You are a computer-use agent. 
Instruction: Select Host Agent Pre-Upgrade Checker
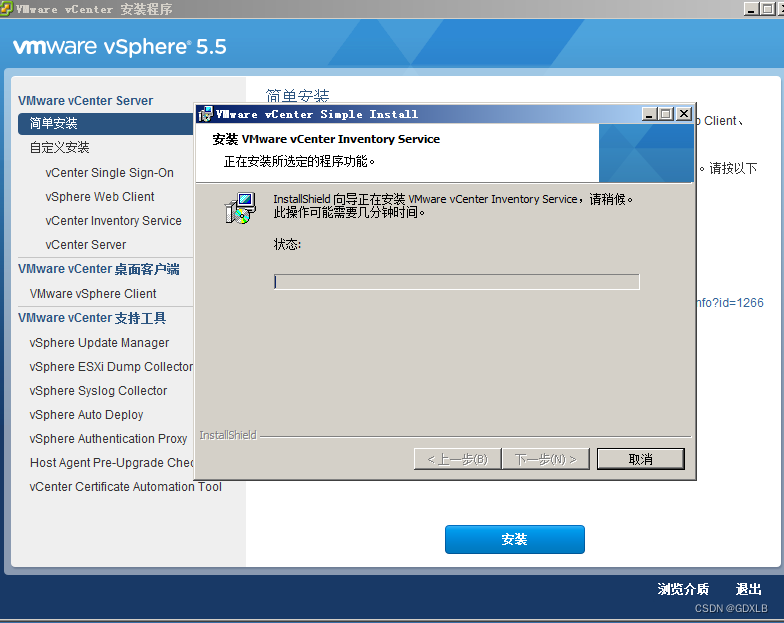point(112,462)
